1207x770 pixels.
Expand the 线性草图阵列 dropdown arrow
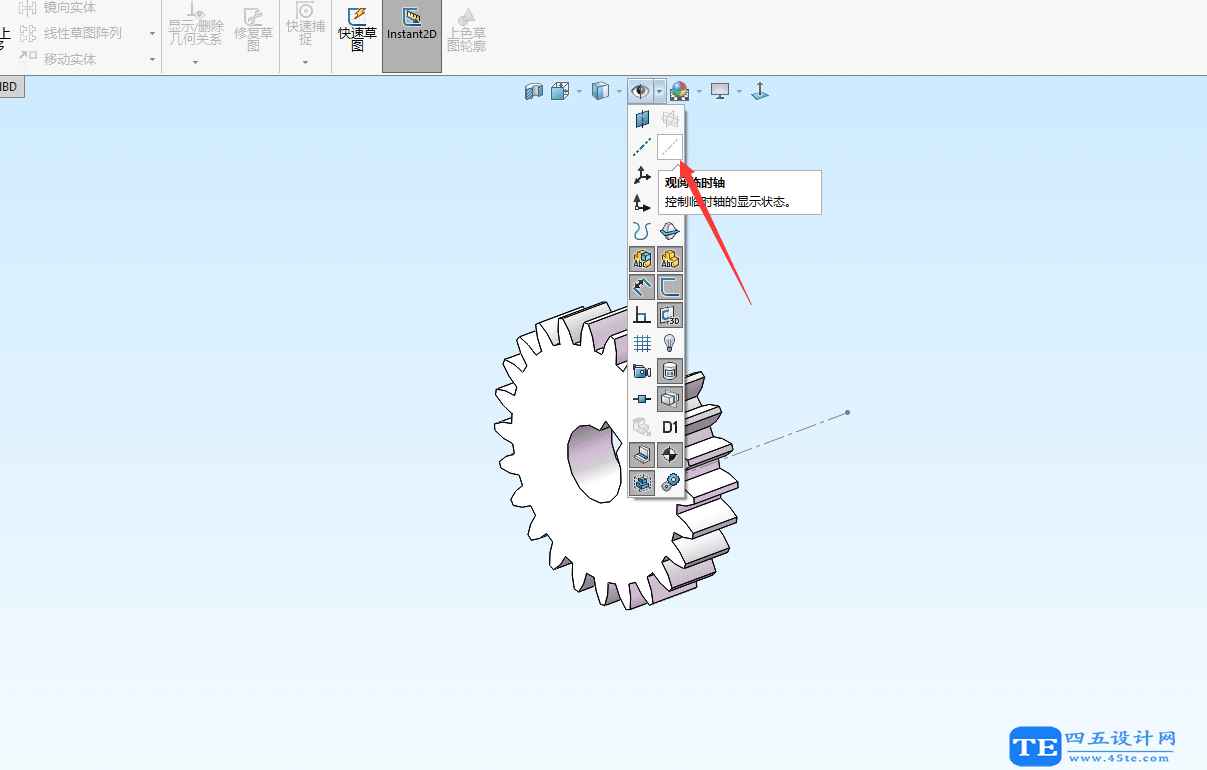(x=152, y=33)
